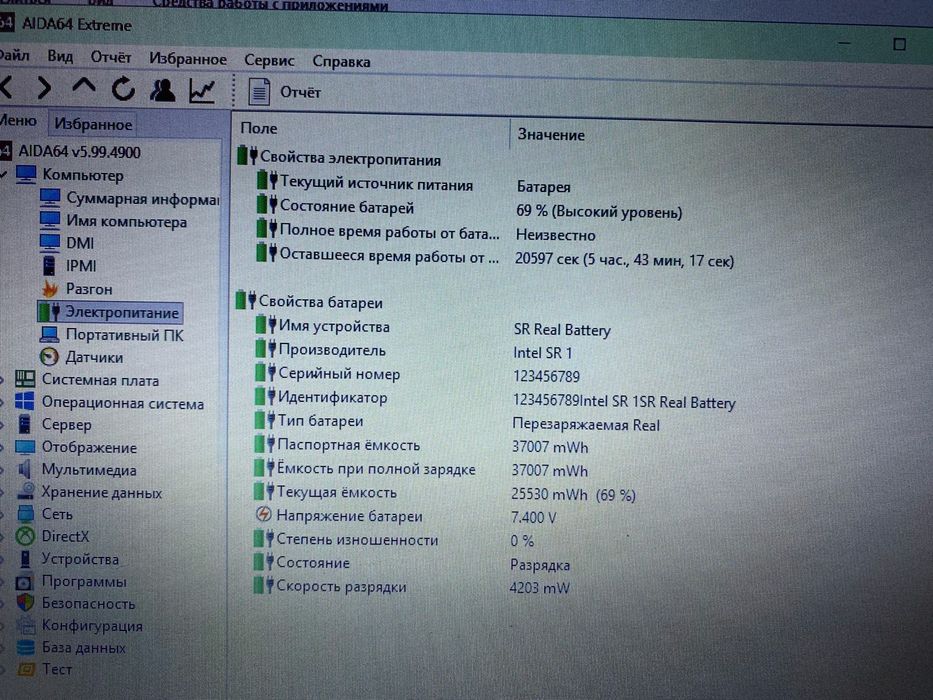Select the Оставшееся время работы row

(x=495, y=257)
